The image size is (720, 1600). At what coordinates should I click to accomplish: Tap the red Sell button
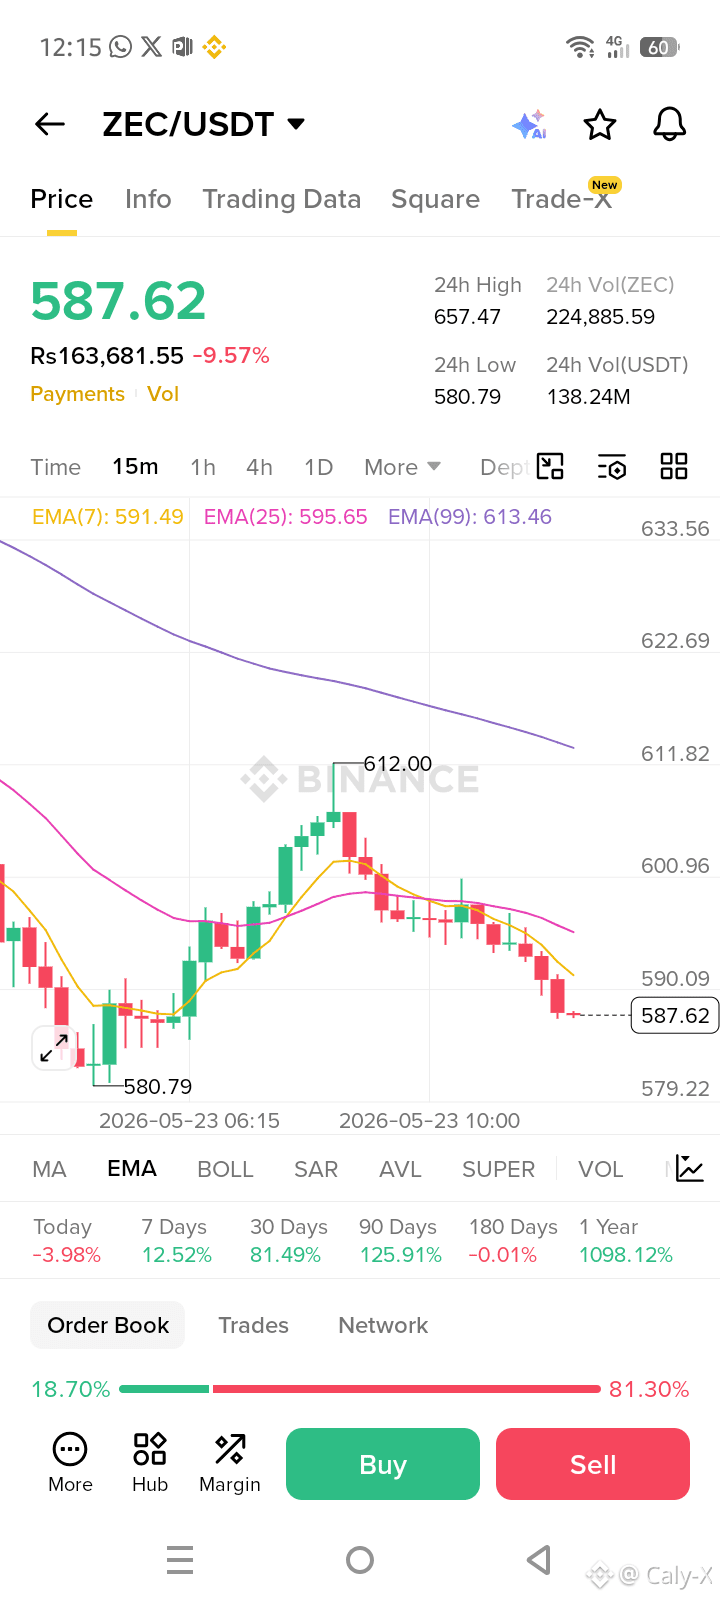[593, 1464]
